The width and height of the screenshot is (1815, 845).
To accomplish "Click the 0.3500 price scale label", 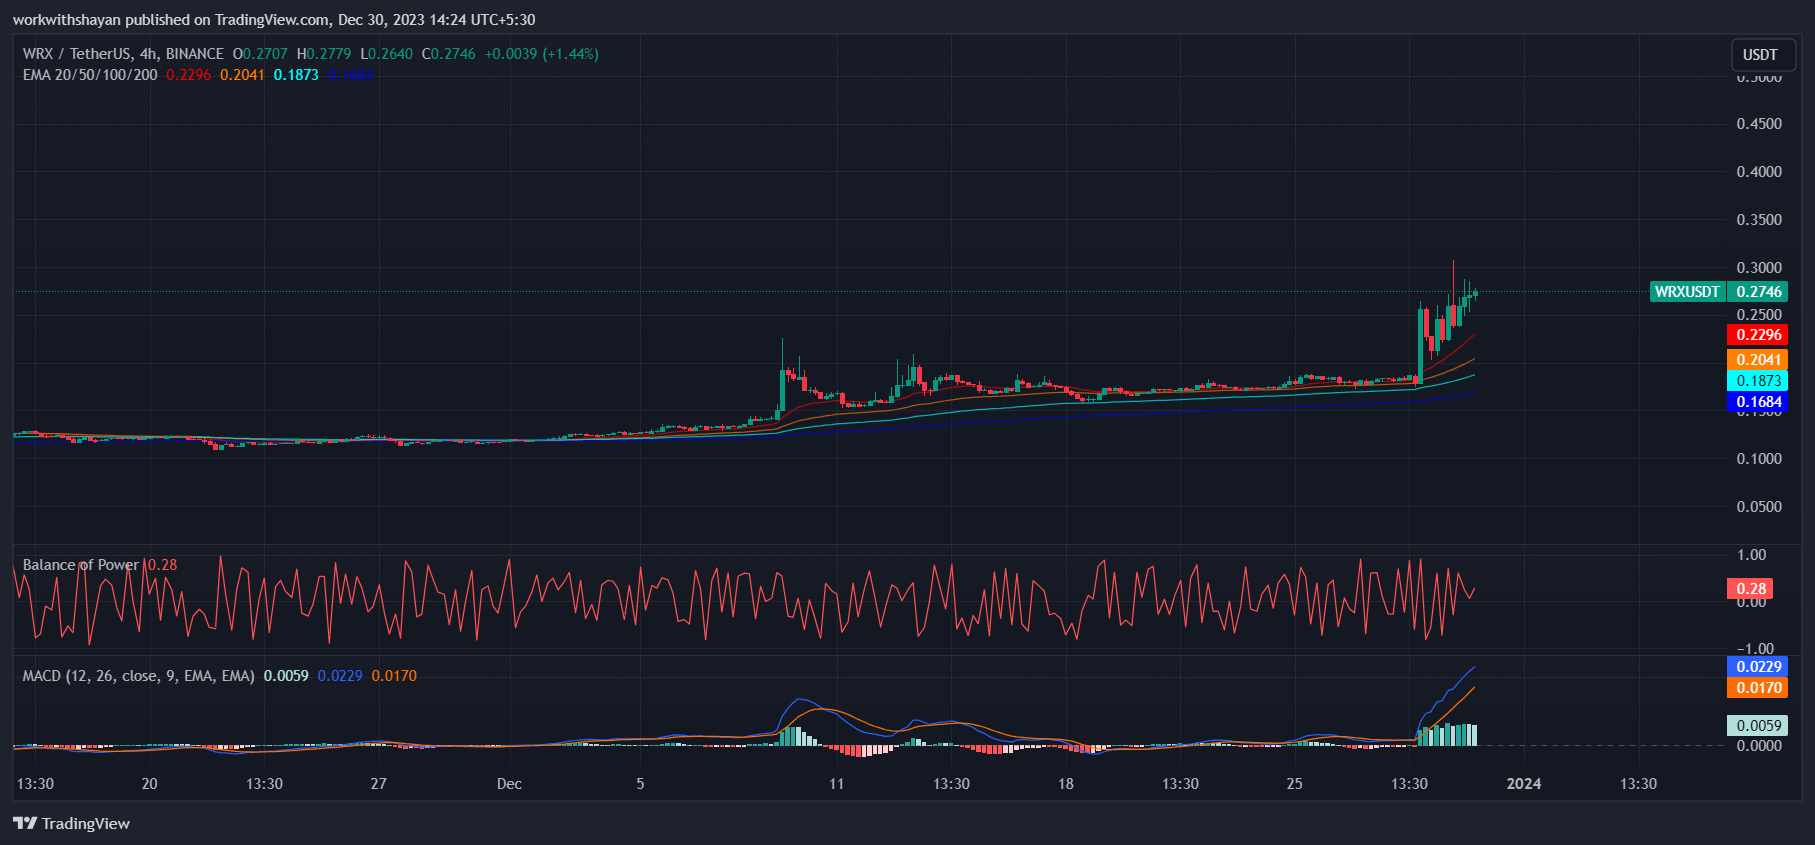I will point(1759,220).
